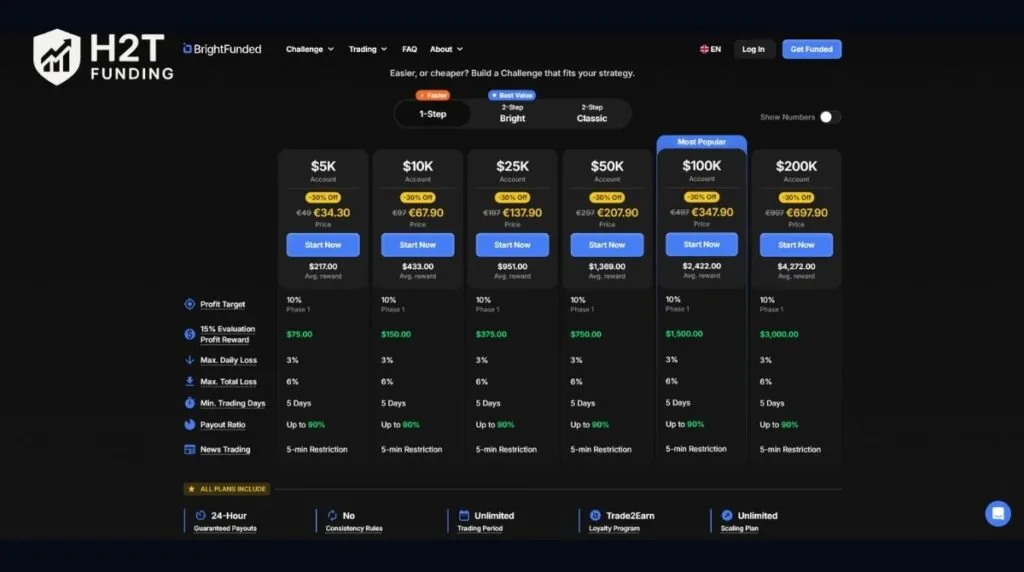Screen dimensions: 1024x572
Task: Click the Profit Target icon
Action: 189,304
